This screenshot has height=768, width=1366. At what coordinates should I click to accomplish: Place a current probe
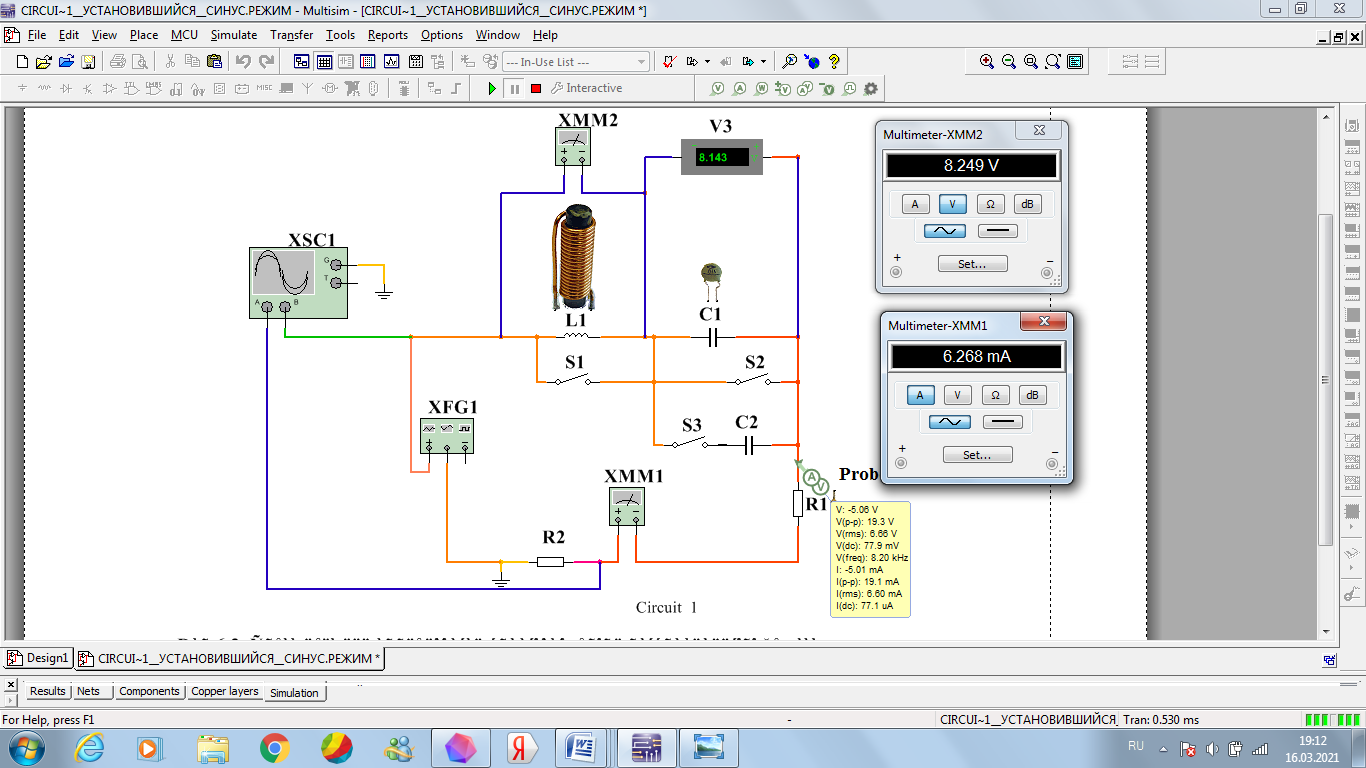pyautogui.click(x=739, y=88)
